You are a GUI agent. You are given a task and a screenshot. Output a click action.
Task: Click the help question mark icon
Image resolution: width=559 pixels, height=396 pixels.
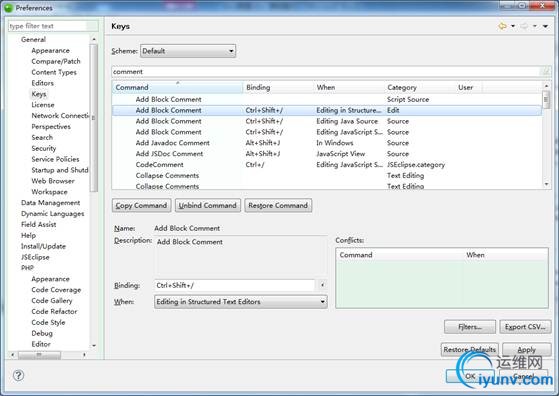pyautogui.click(x=19, y=375)
